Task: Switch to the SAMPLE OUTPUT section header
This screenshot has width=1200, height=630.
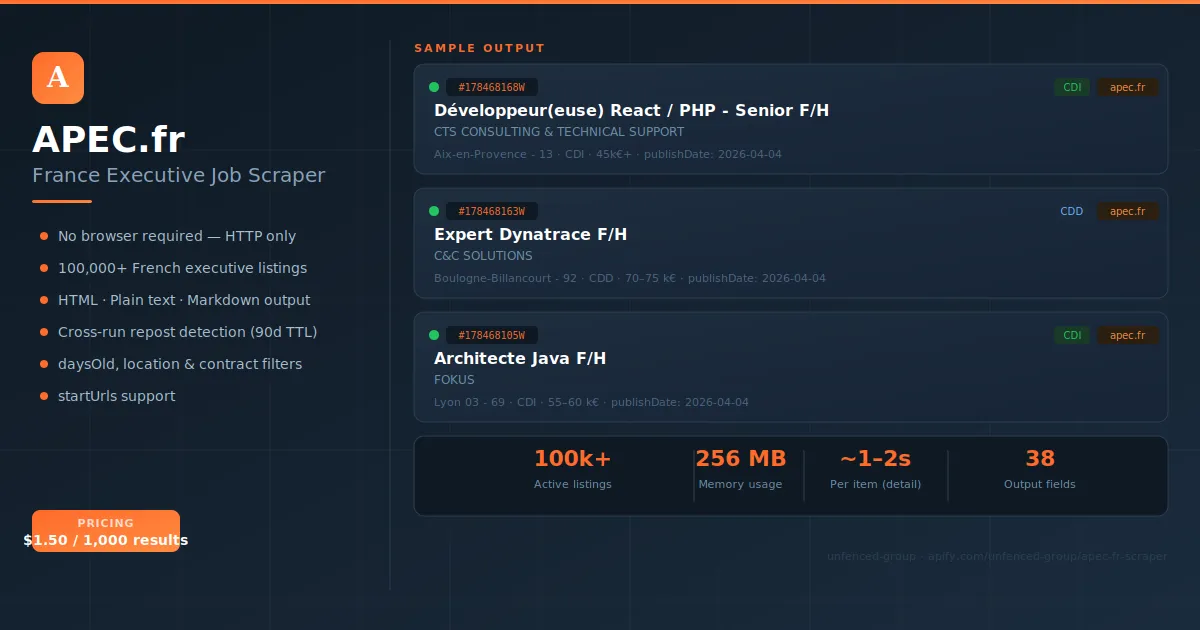Action: [480, 47]
